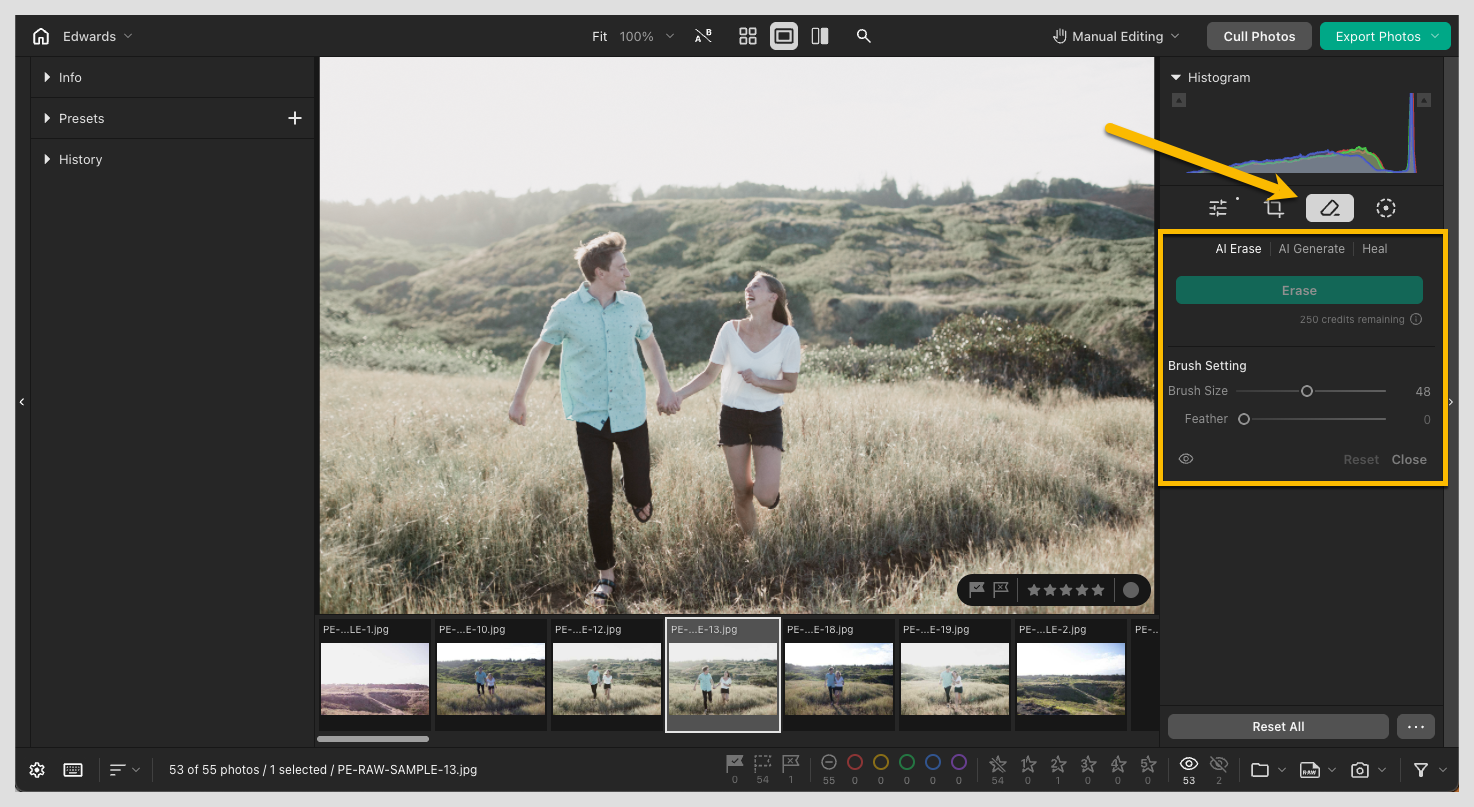
Task: Open the sort order dropdown
Action: point(125,770)
